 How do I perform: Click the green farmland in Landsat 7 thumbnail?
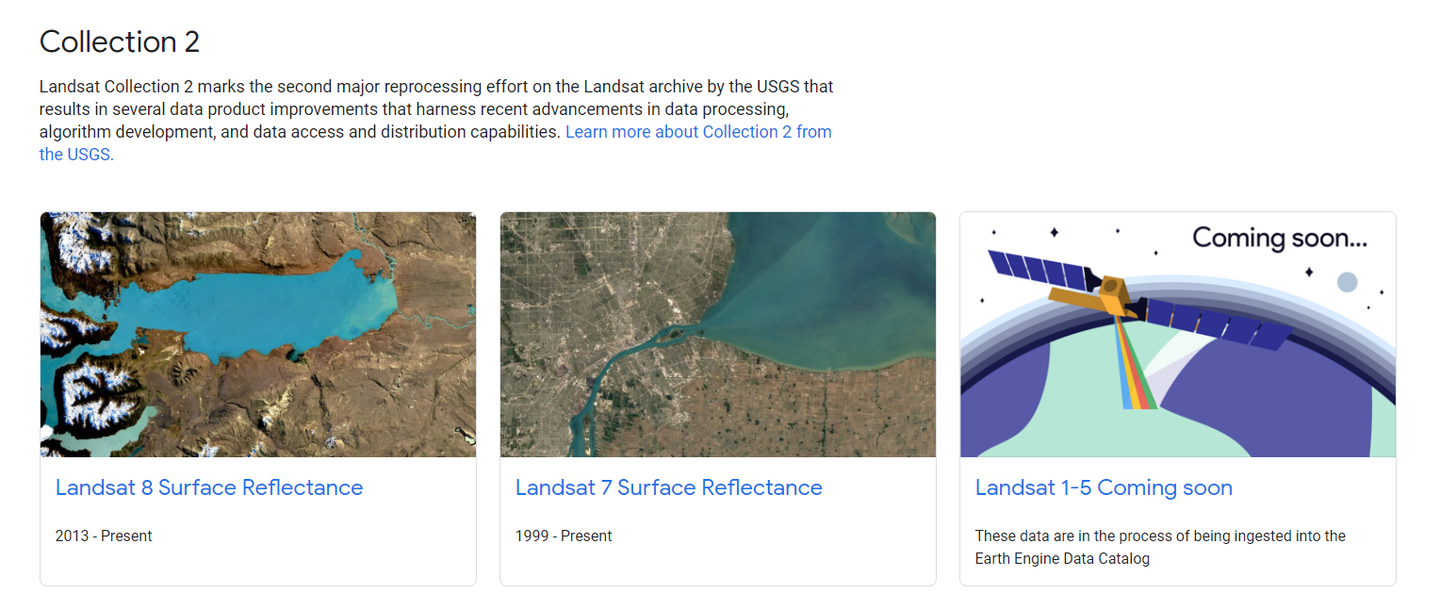[800, 420]
